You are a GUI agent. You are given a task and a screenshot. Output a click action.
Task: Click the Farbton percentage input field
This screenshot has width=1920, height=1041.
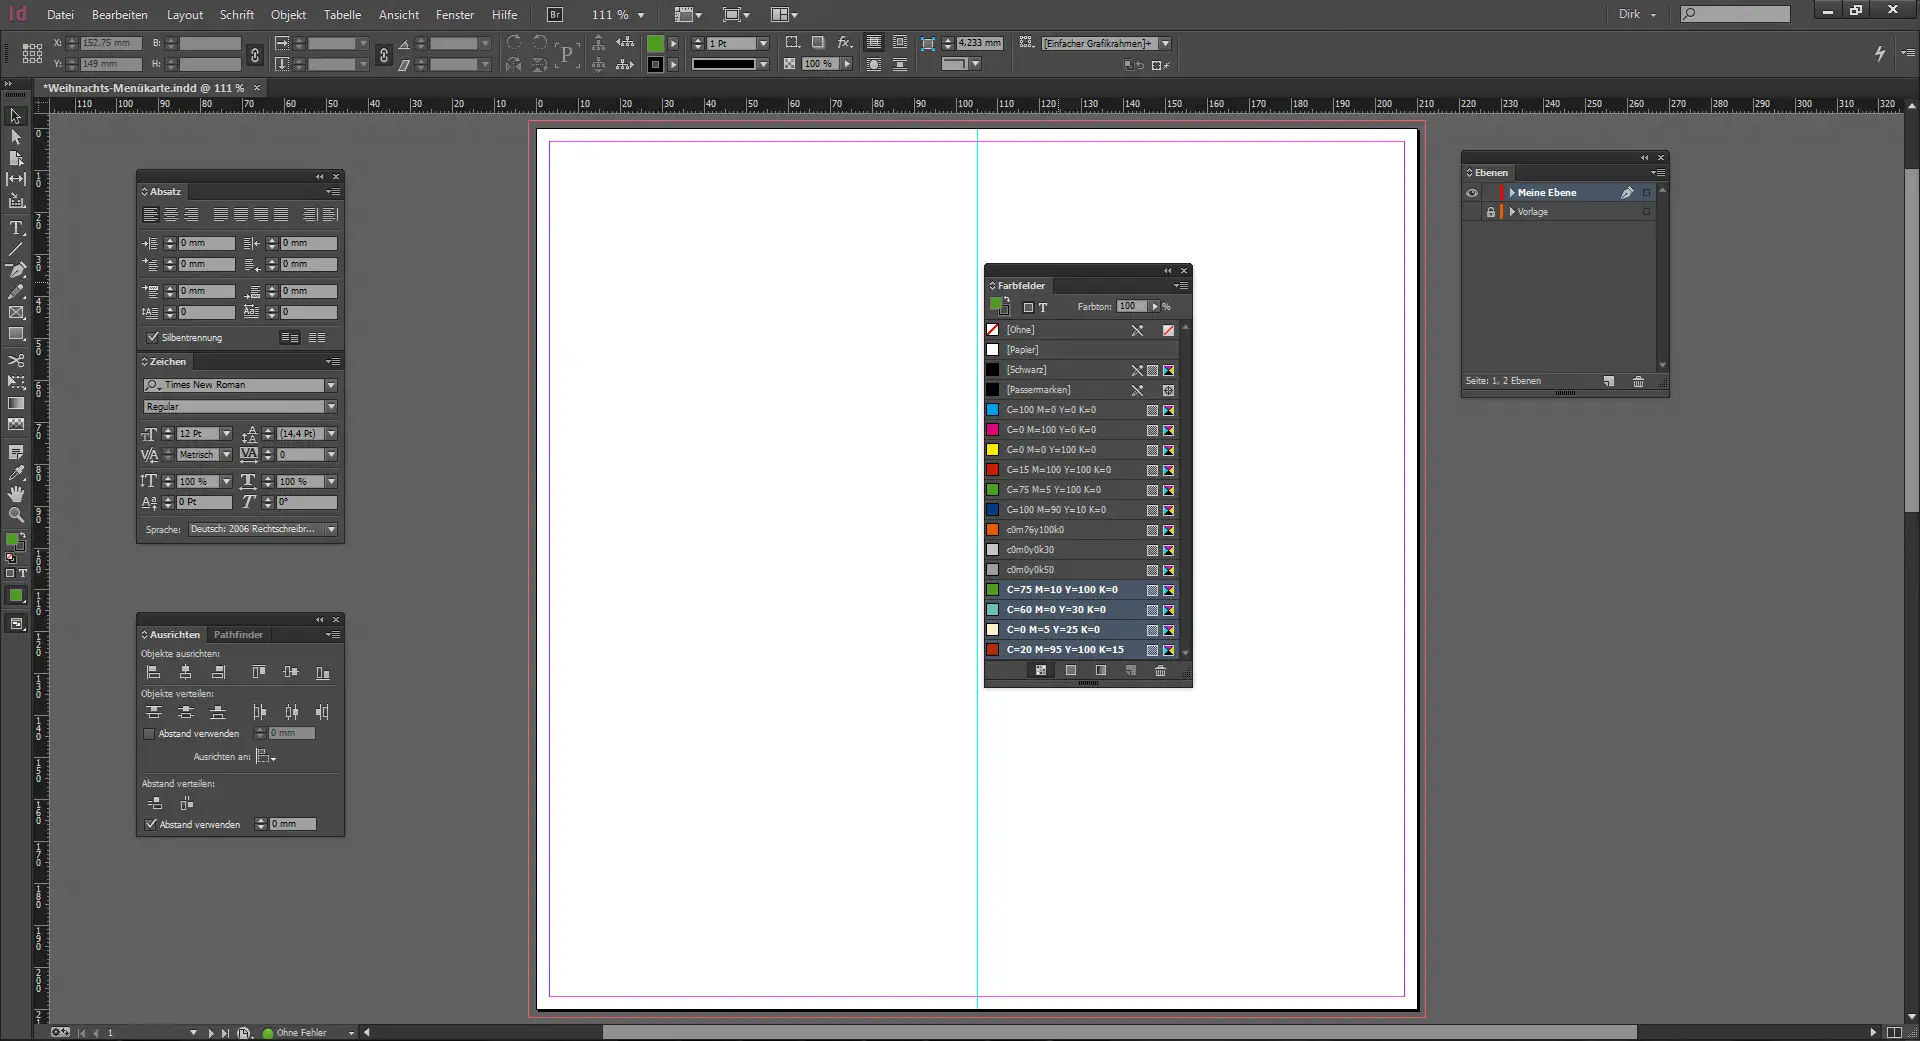(x=1130, y=307)
